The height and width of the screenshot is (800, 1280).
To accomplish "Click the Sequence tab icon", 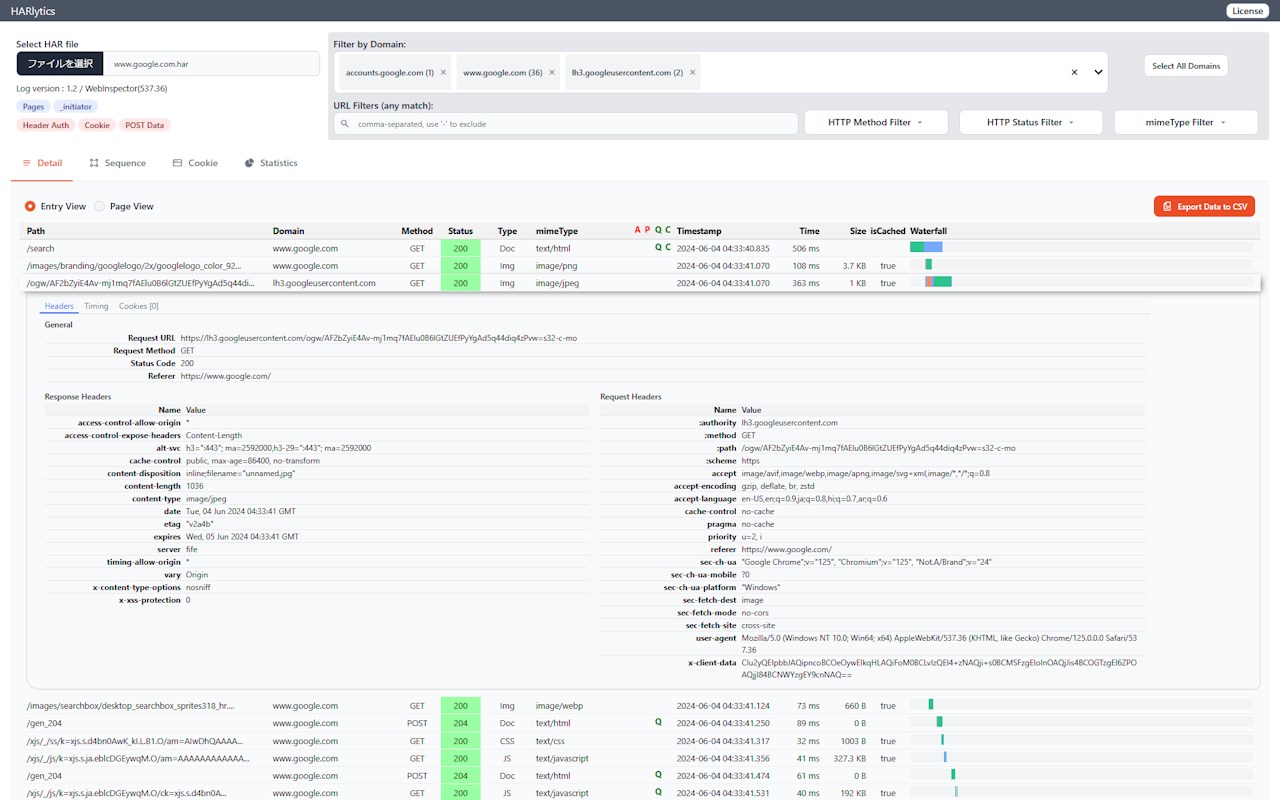I will (94, 163).
